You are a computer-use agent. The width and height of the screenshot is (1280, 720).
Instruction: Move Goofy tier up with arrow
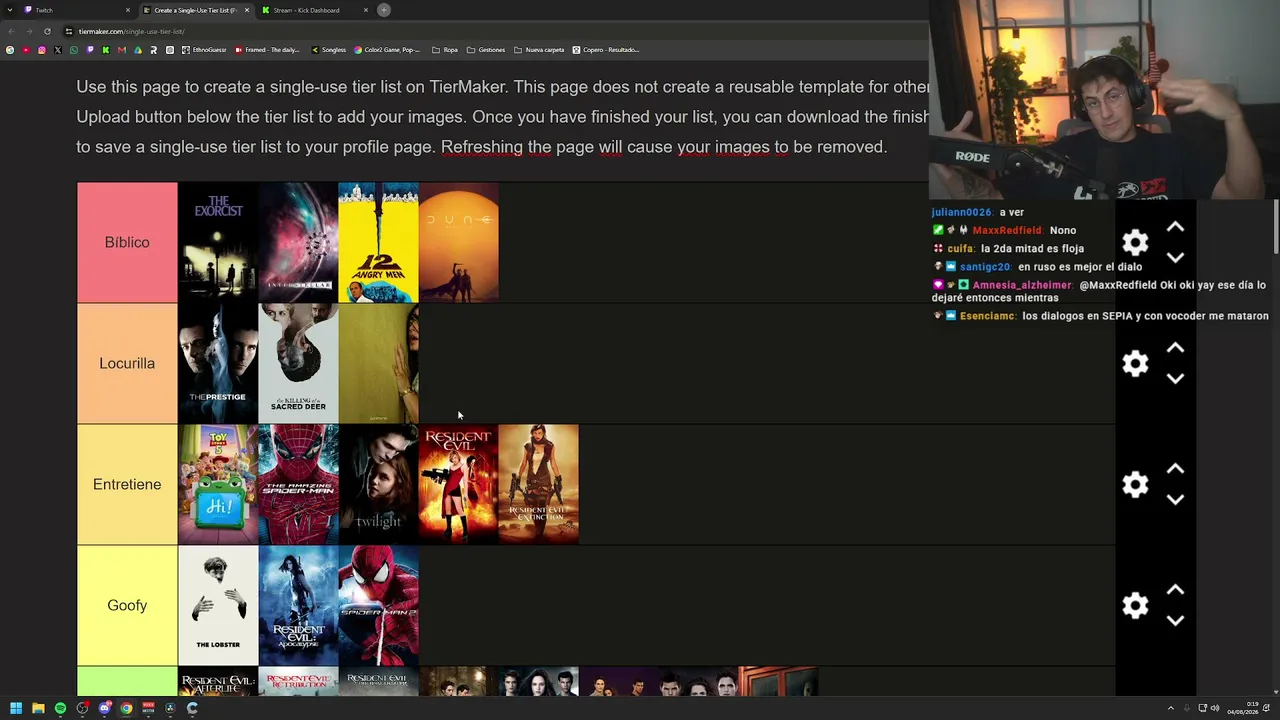pyautogui.click(x=1175, y=591)
